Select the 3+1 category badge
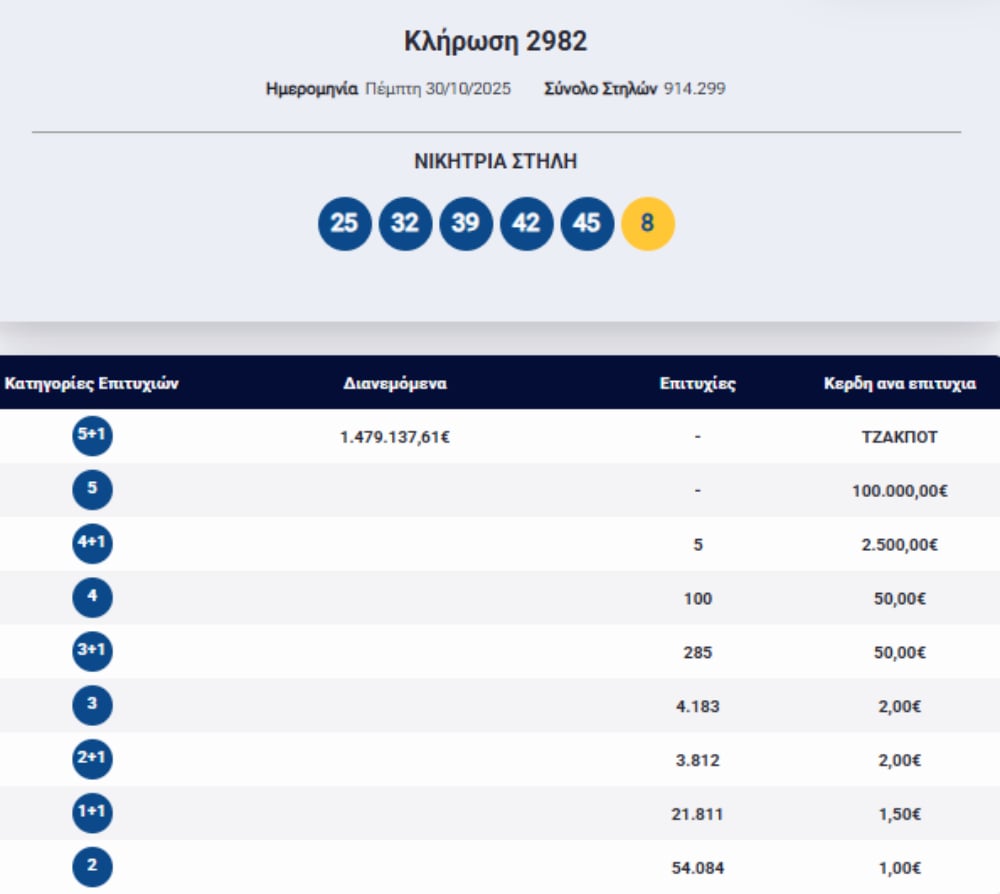The height and width of the screenshot is (894, 1000). [92, 652]
